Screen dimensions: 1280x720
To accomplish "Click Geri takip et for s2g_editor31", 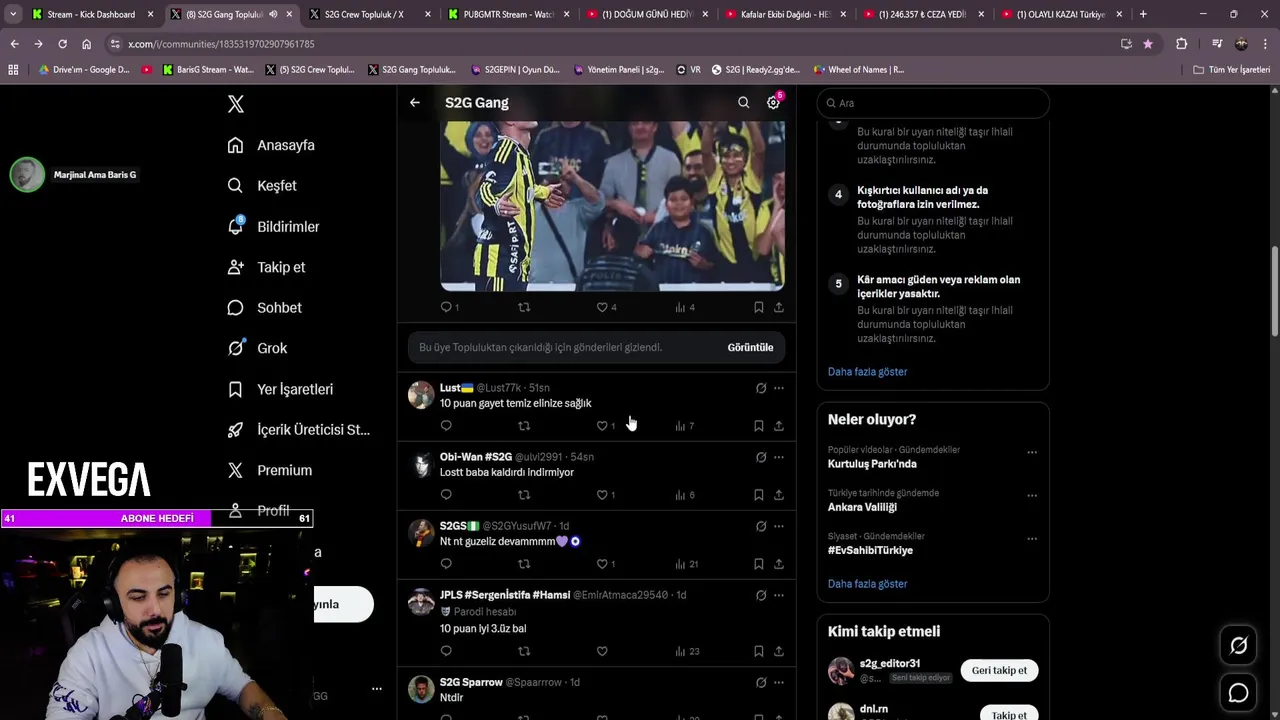I will click(999, 670).
